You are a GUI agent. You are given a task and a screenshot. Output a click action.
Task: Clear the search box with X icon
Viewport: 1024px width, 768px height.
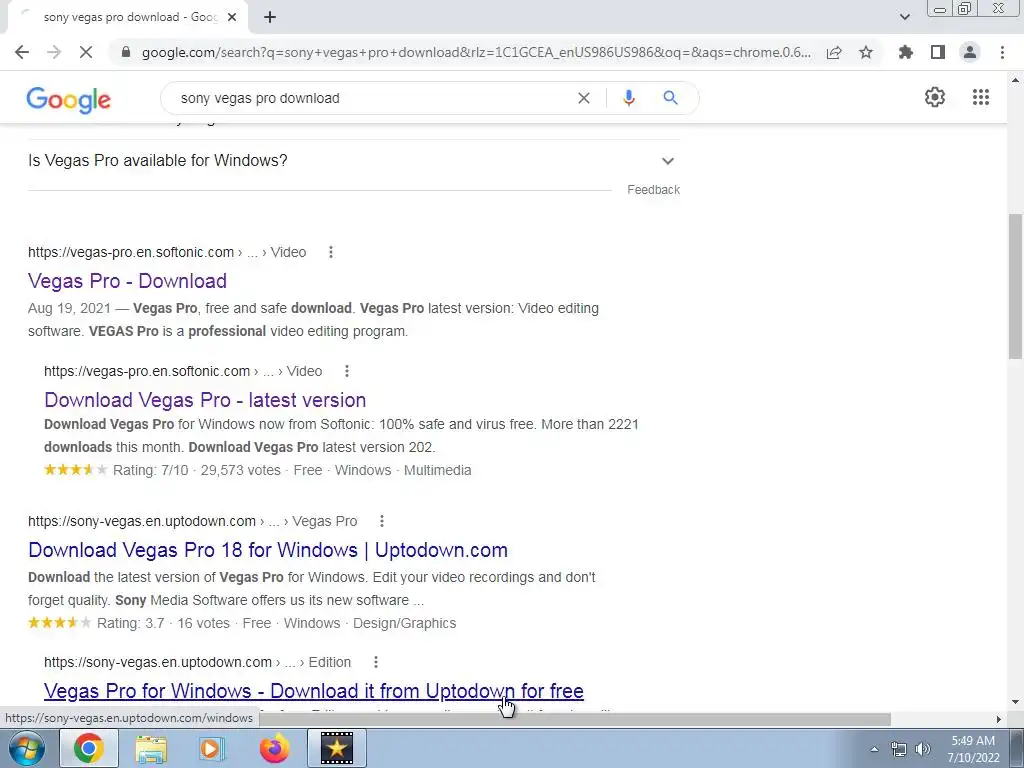(584, 98)
